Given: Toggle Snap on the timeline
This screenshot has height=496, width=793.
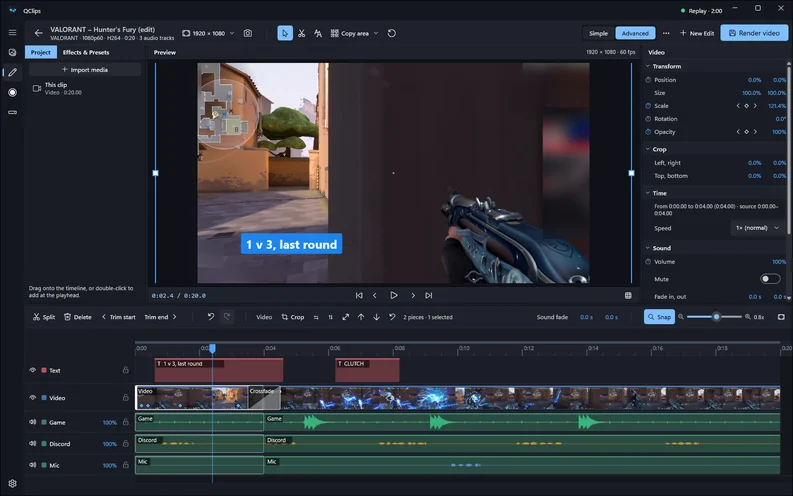Looking at the screenshot, I should pyautogui.click(x=659, y=317).
